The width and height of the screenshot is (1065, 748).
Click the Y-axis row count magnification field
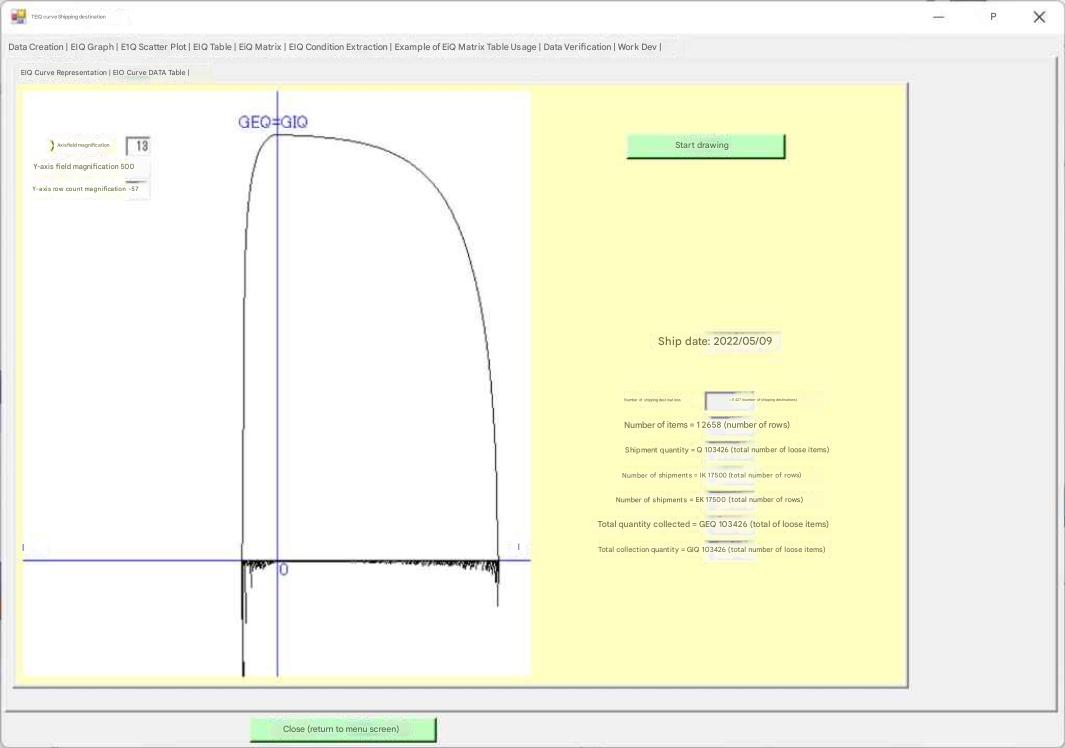[136, 189]
